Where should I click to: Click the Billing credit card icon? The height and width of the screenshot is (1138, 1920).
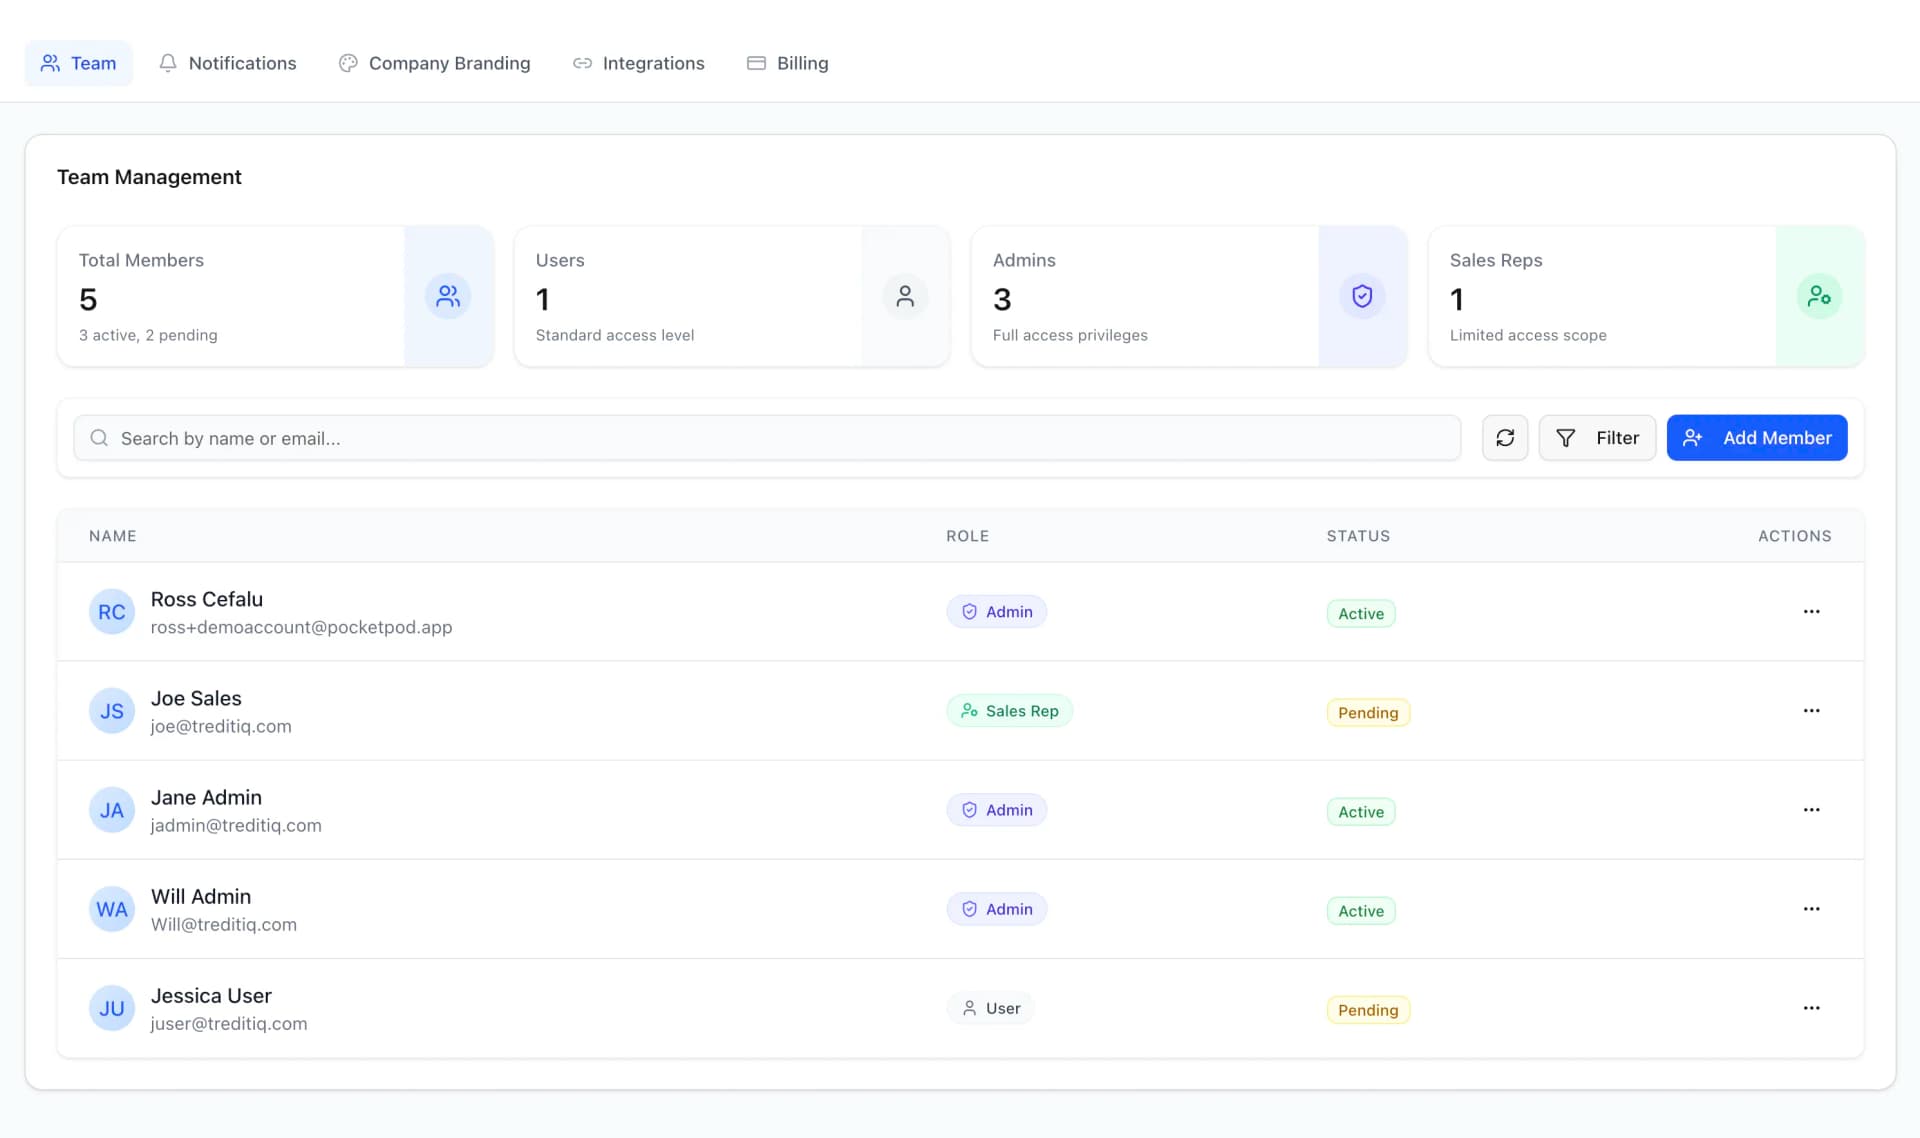point(756,62)
